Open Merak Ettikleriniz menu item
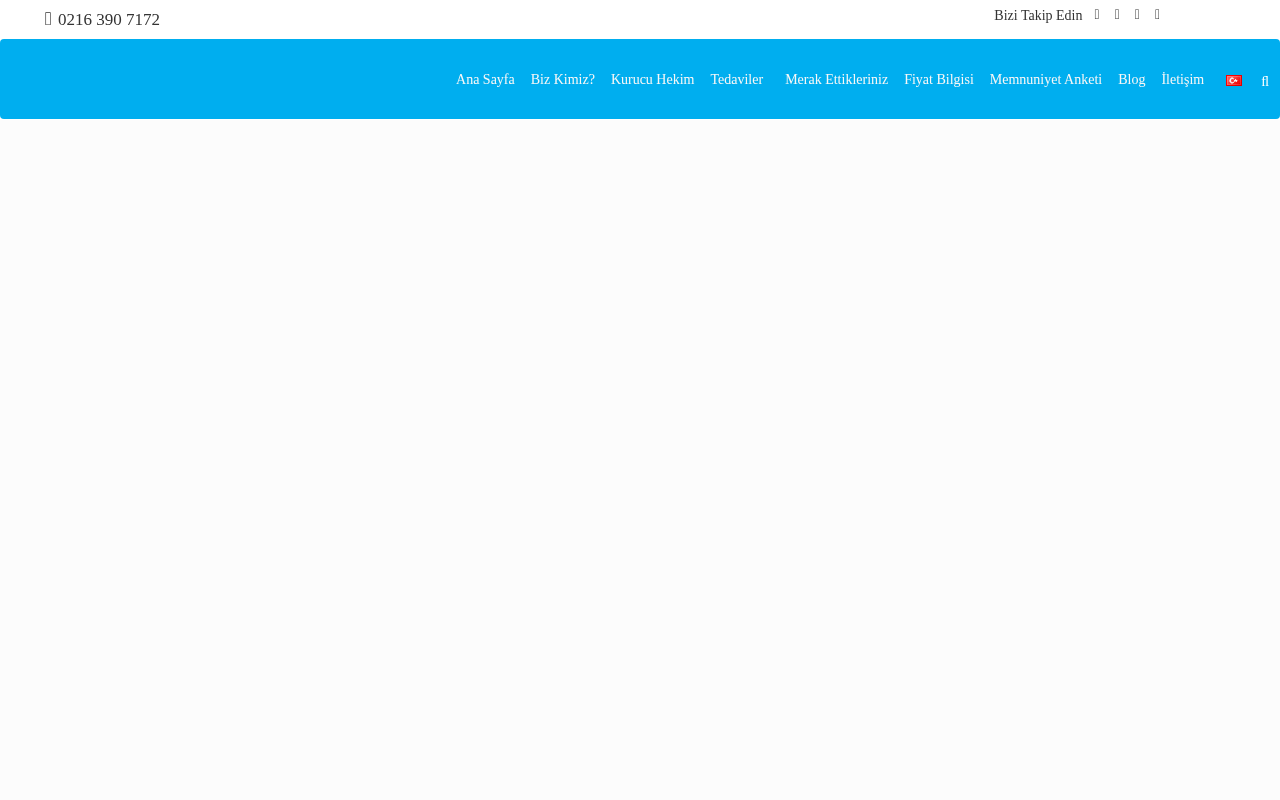 836,80
